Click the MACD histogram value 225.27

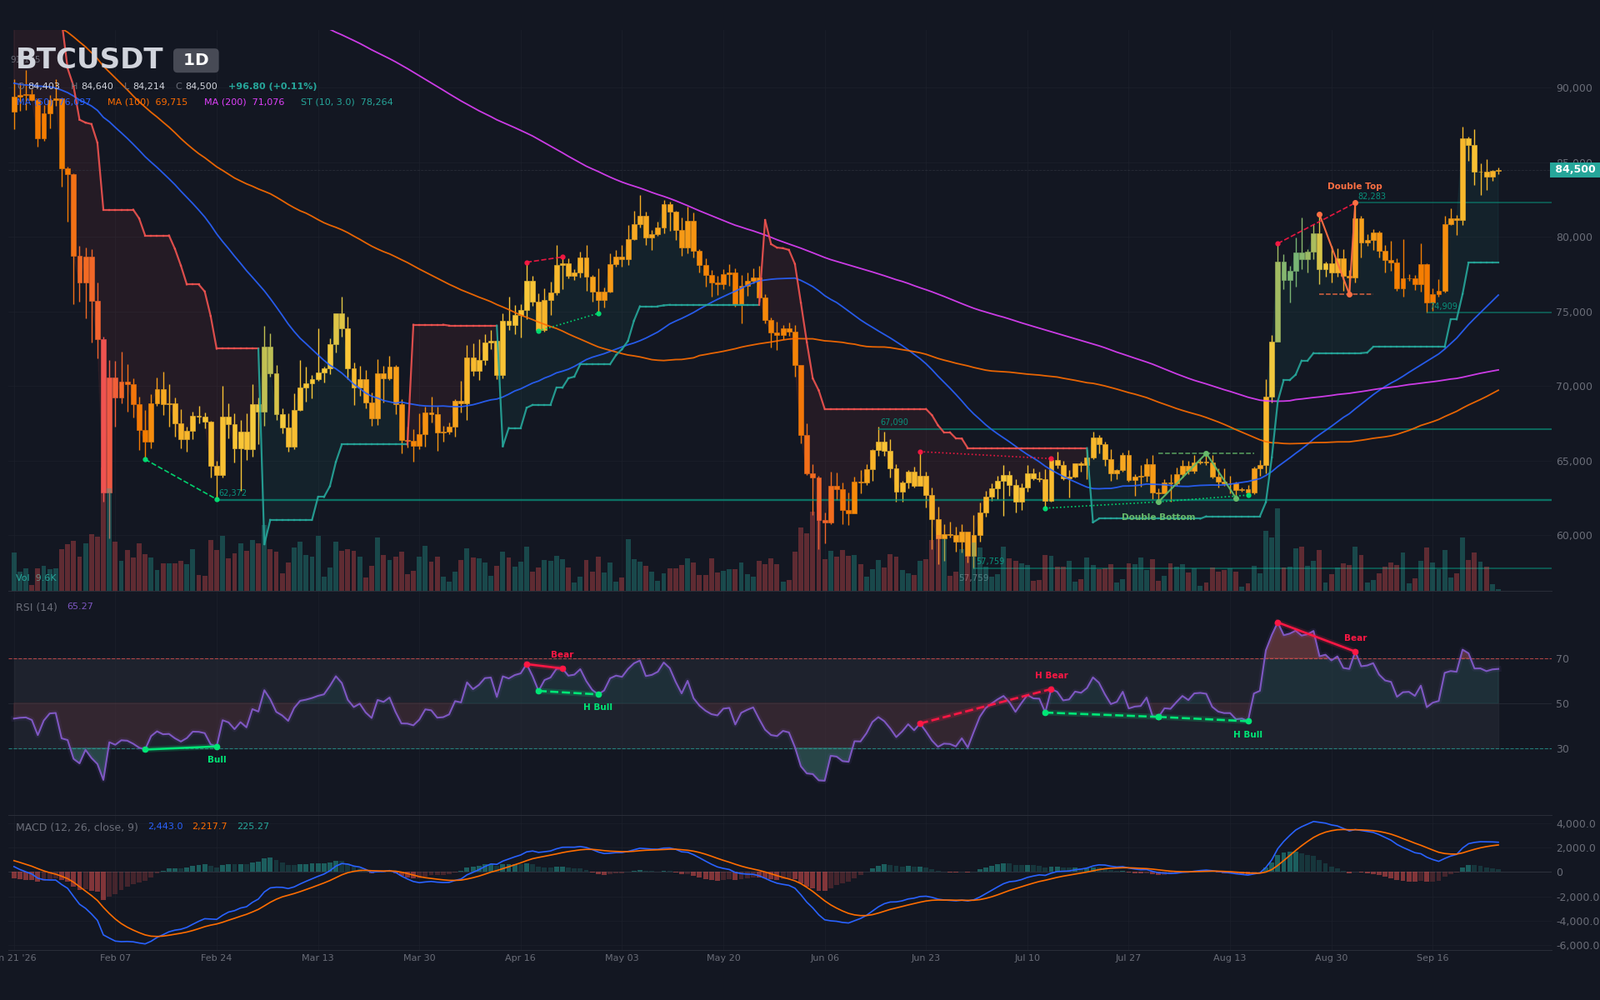pyautogui.click(x=253, y=826)
